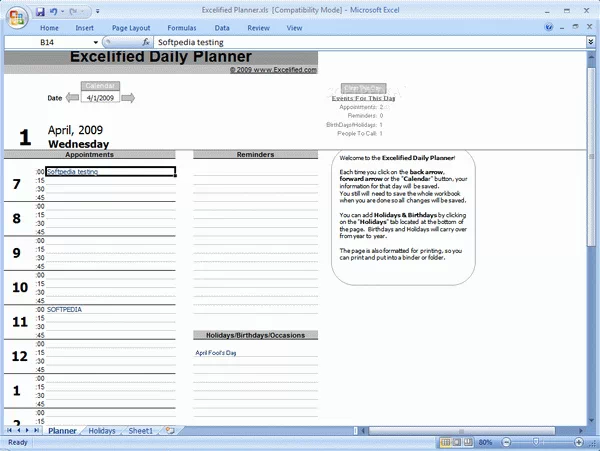Zoom out with the minus button
Viewport: 600px width, 451px height.
[506, 443]
